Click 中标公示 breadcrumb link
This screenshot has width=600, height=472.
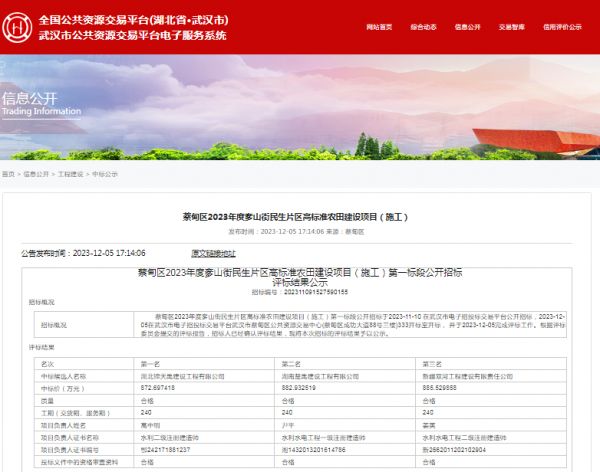(105, 174)
